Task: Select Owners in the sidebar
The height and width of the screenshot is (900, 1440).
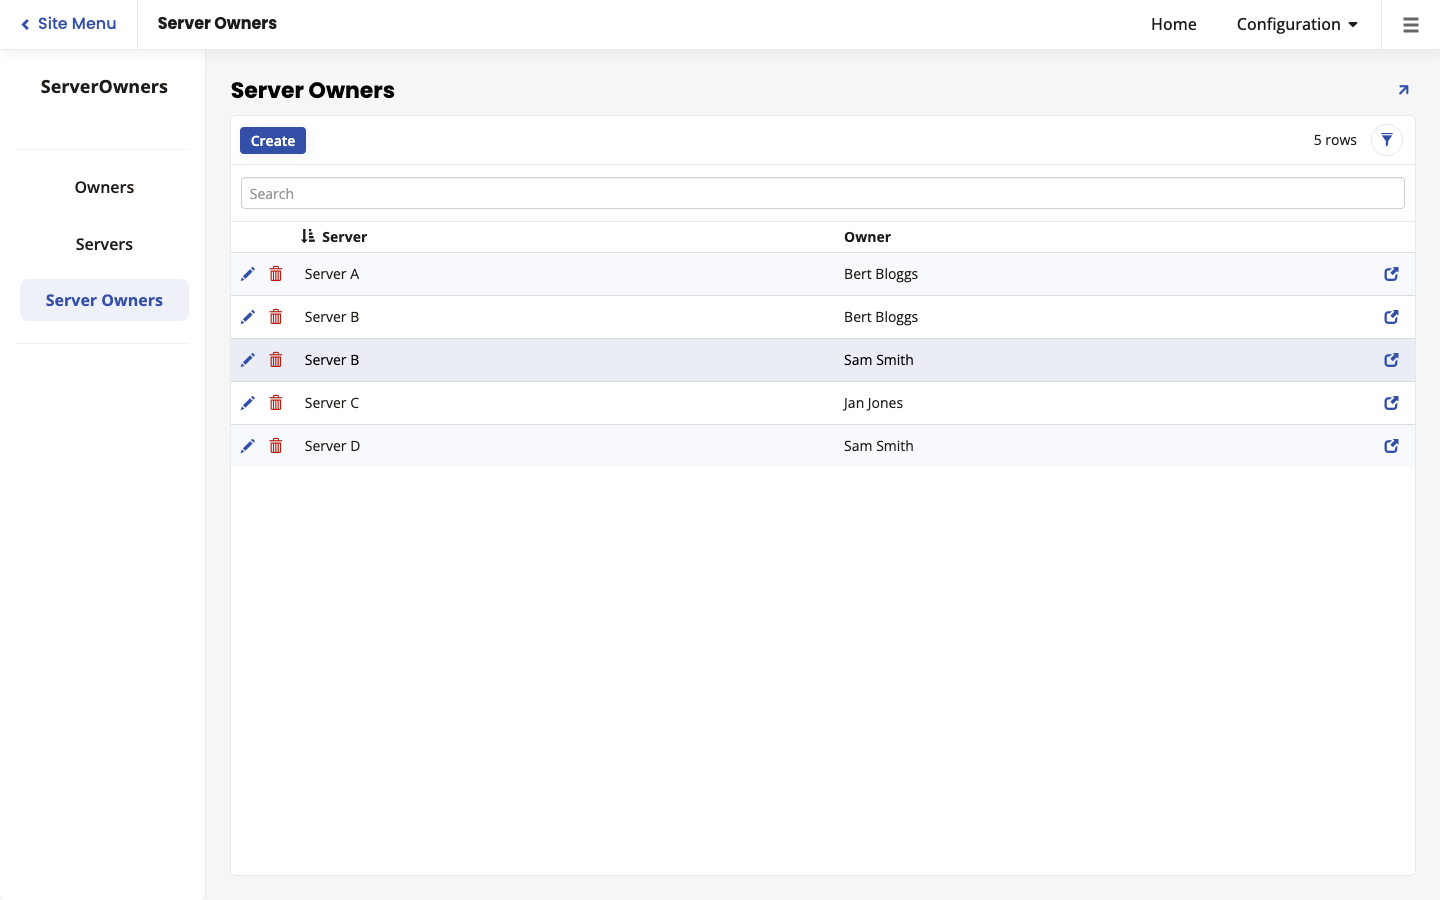Action: [x=104, y=187]
